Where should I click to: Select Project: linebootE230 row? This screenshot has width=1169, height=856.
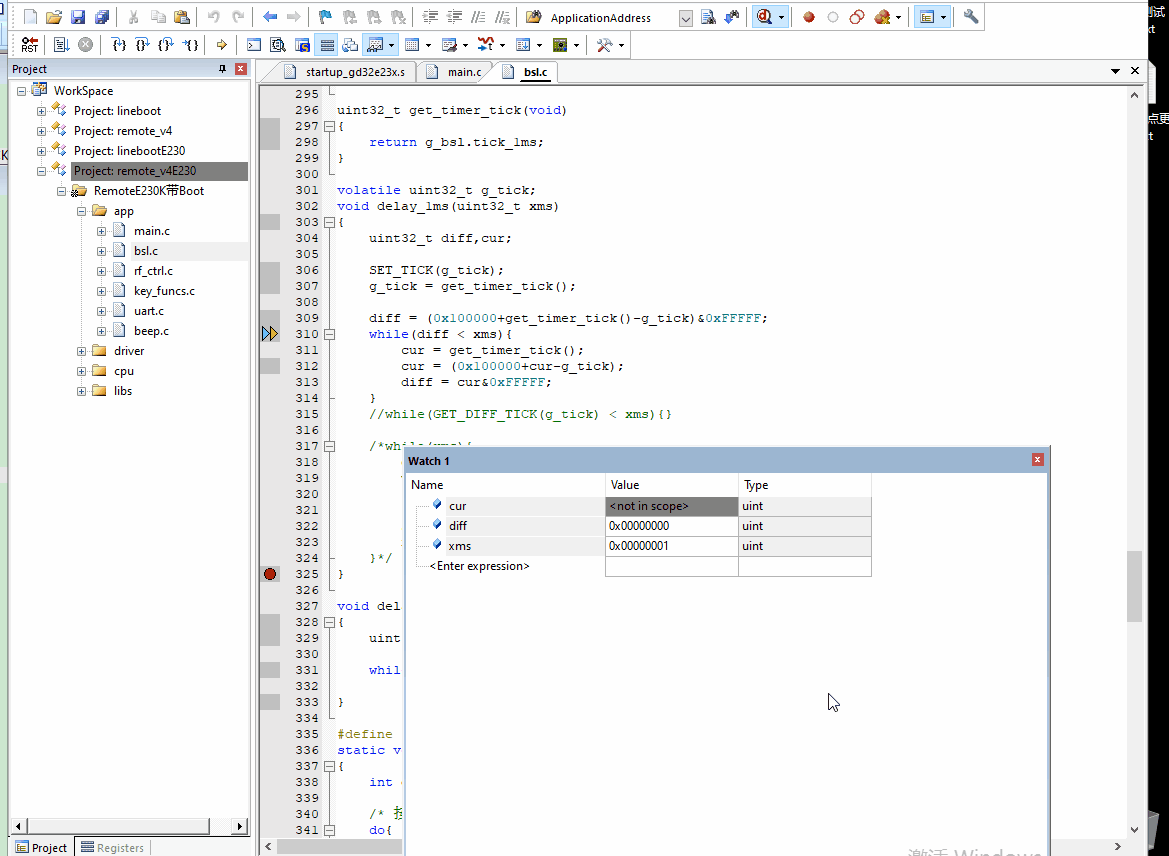pyautogui.click(x=128, y=151)
